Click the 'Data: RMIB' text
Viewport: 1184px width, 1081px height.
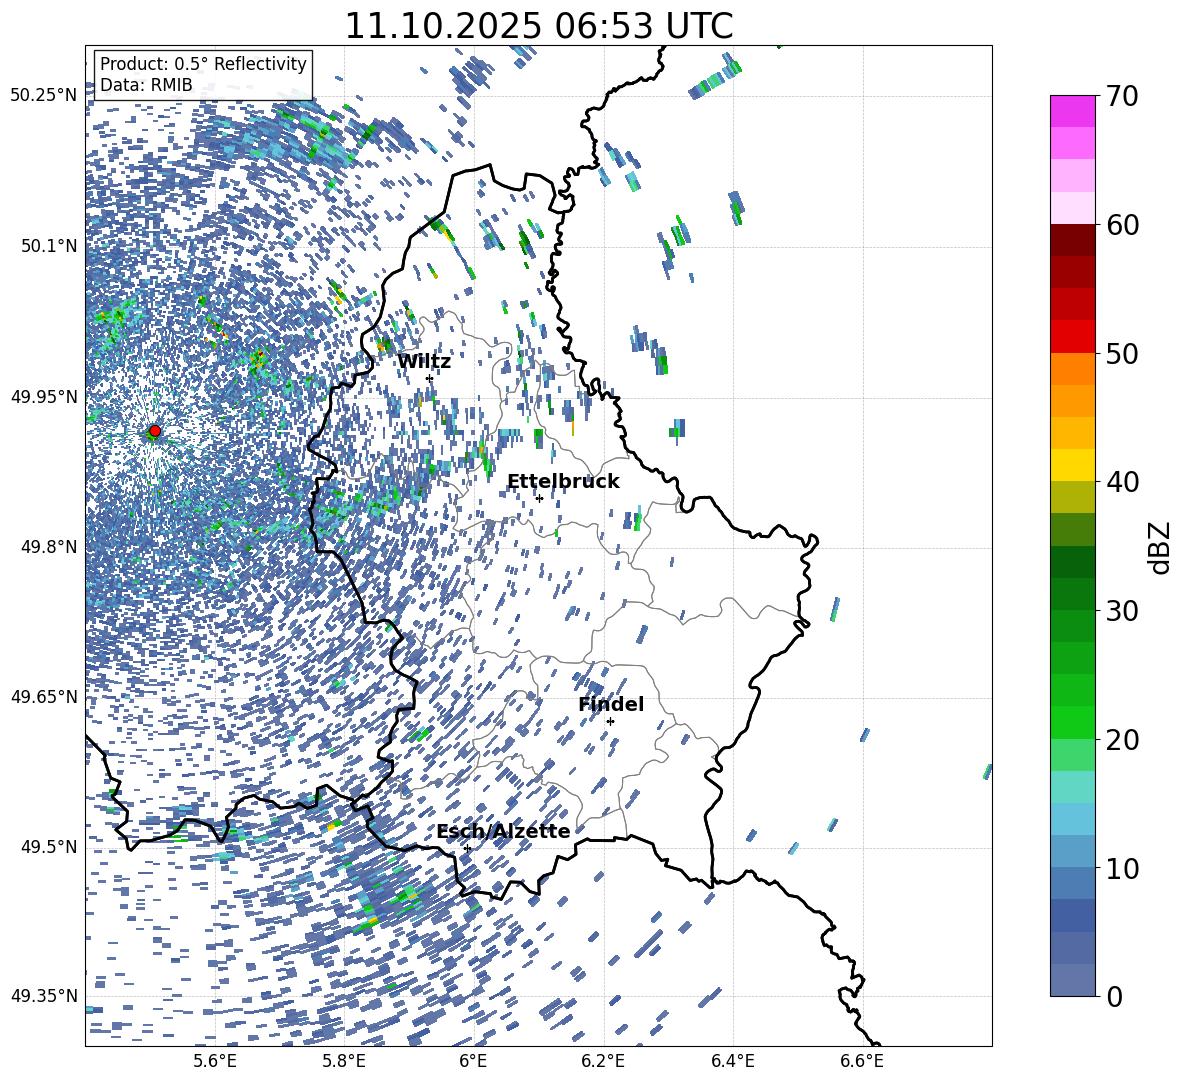pos(146,85)
